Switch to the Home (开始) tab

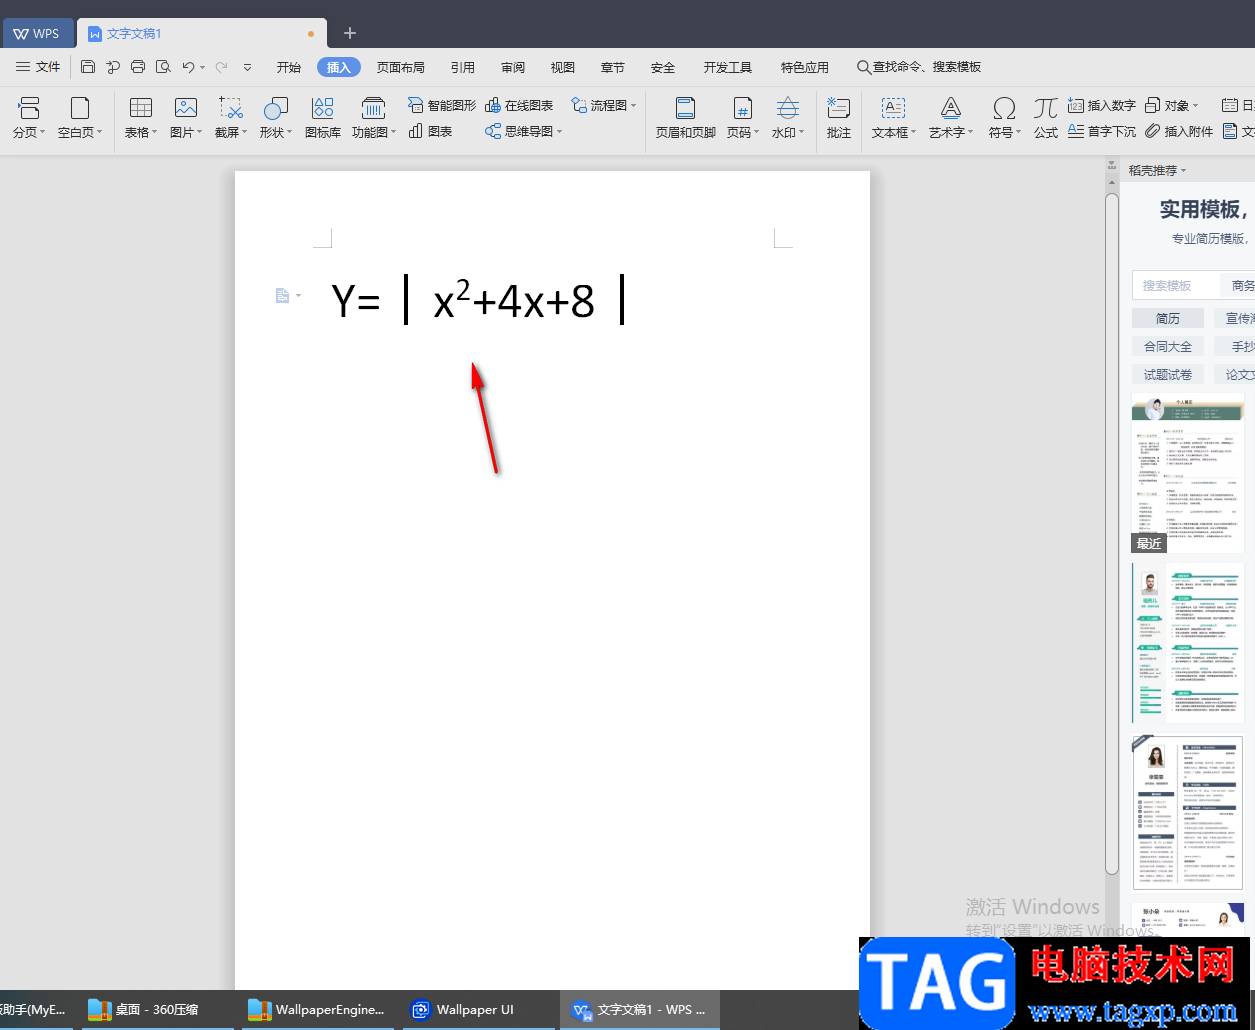coord(289,67)
